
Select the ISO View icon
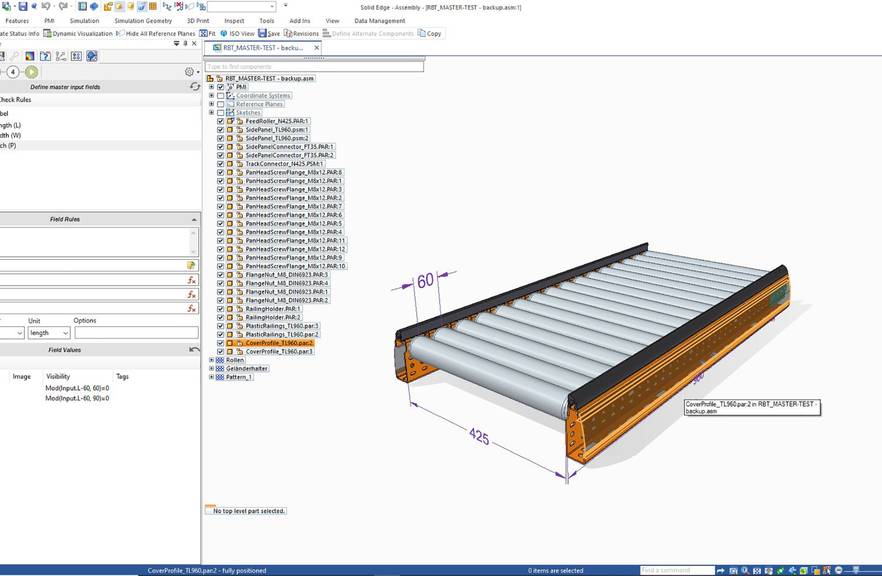point(232,32)
